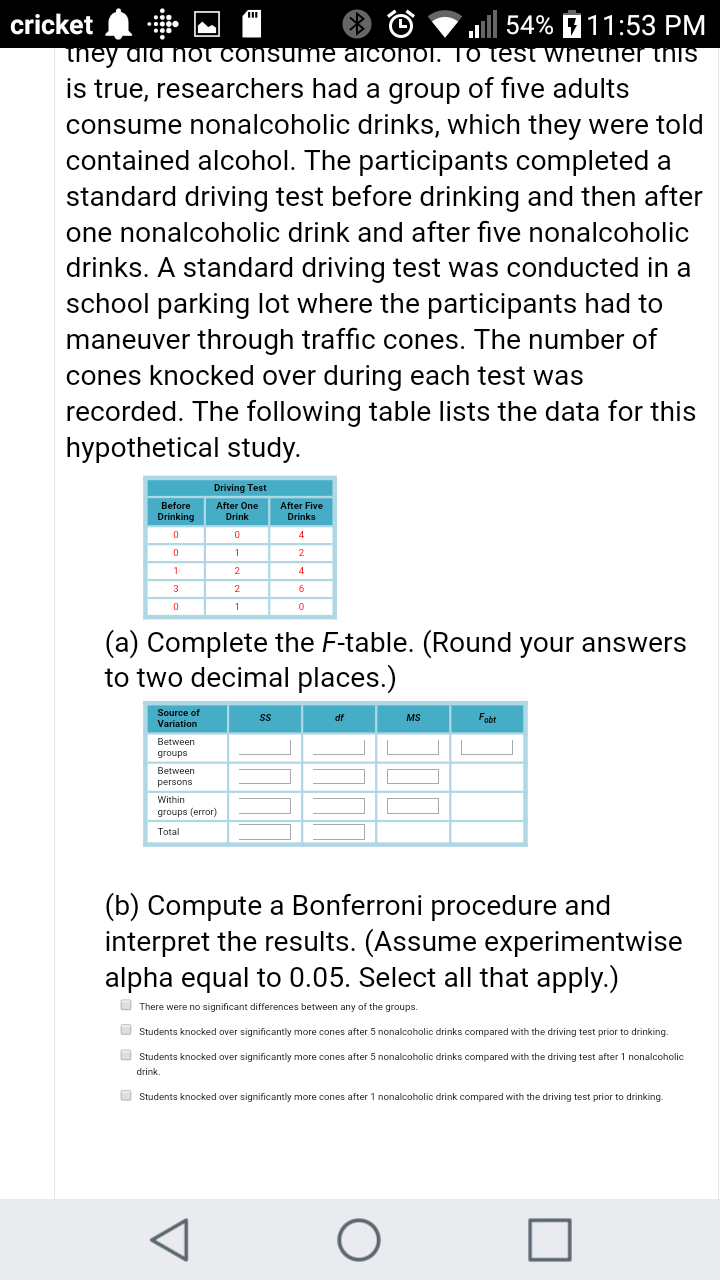Tap the Driving Test data table

coord(240,547)
